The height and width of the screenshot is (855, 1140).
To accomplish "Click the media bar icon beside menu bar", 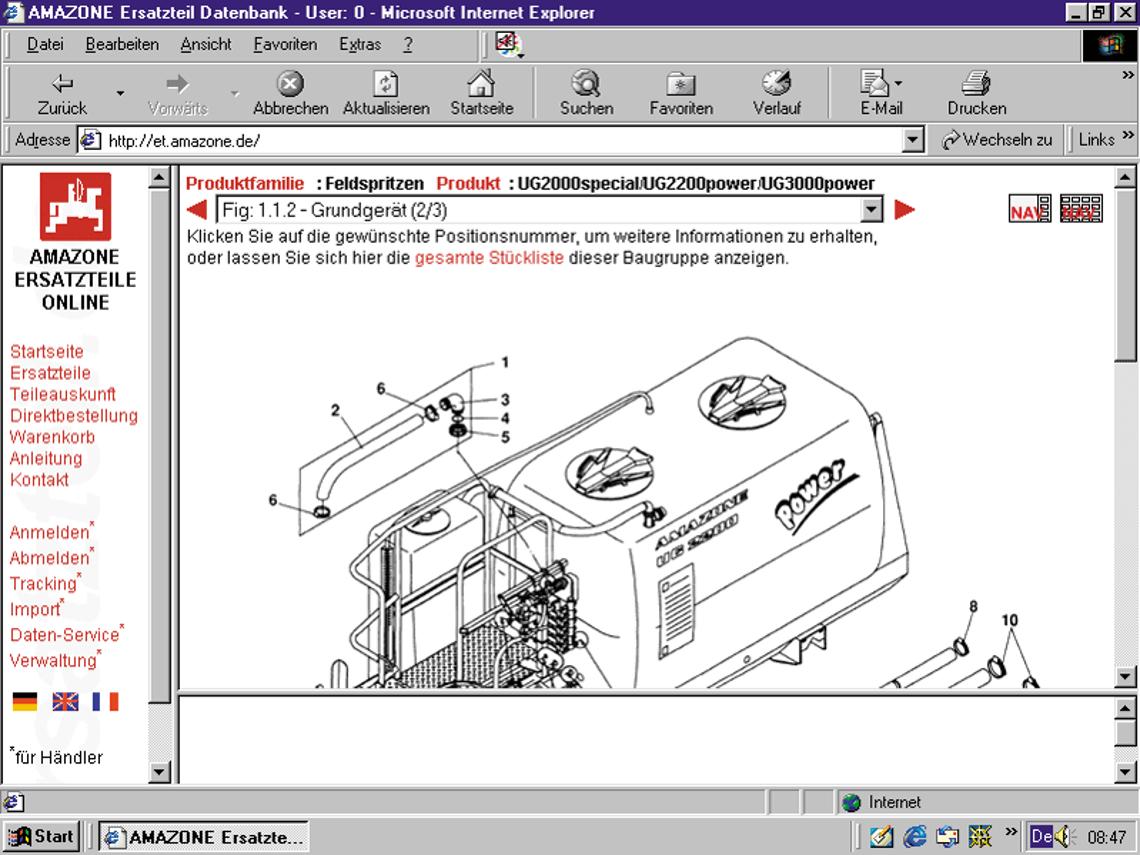I will point(509,44).
